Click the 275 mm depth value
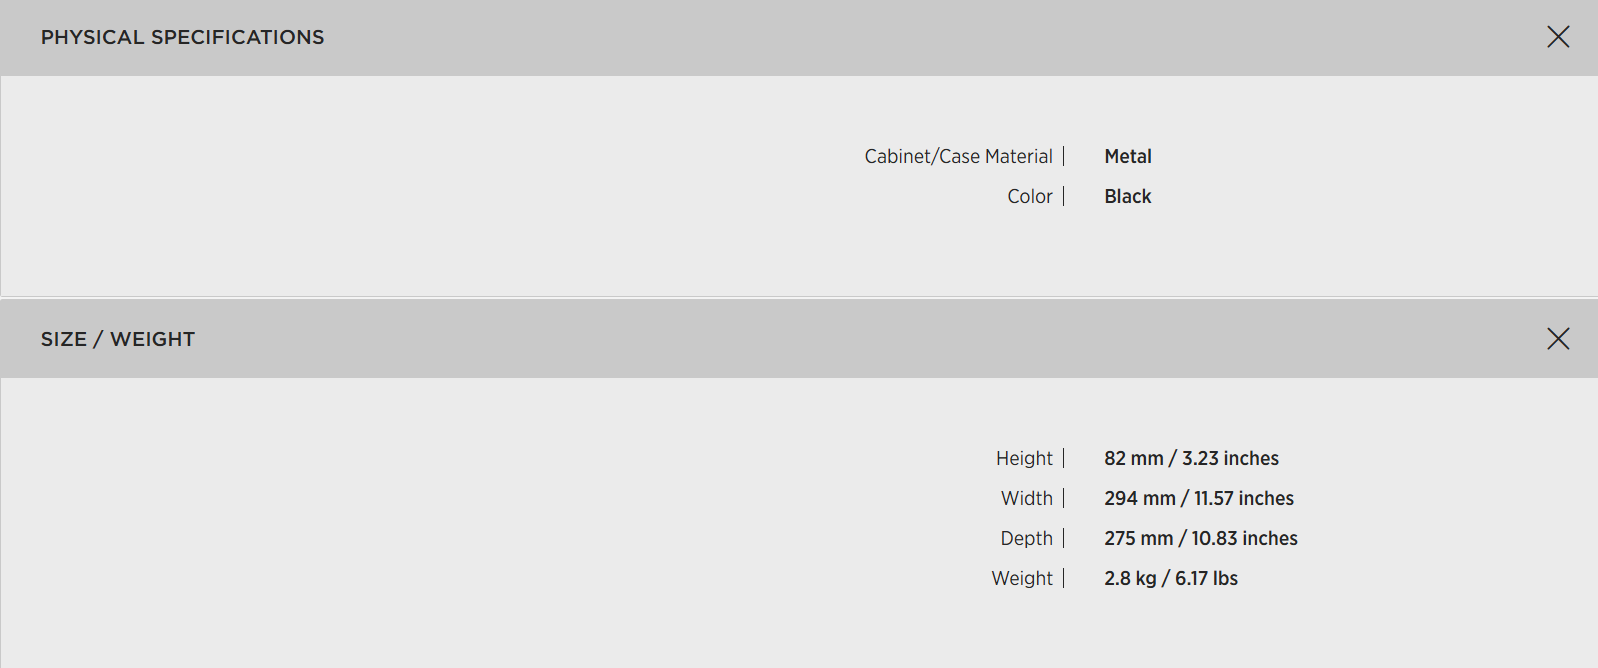This screenshot has height=668, width=1598. tap(1139, 539)
